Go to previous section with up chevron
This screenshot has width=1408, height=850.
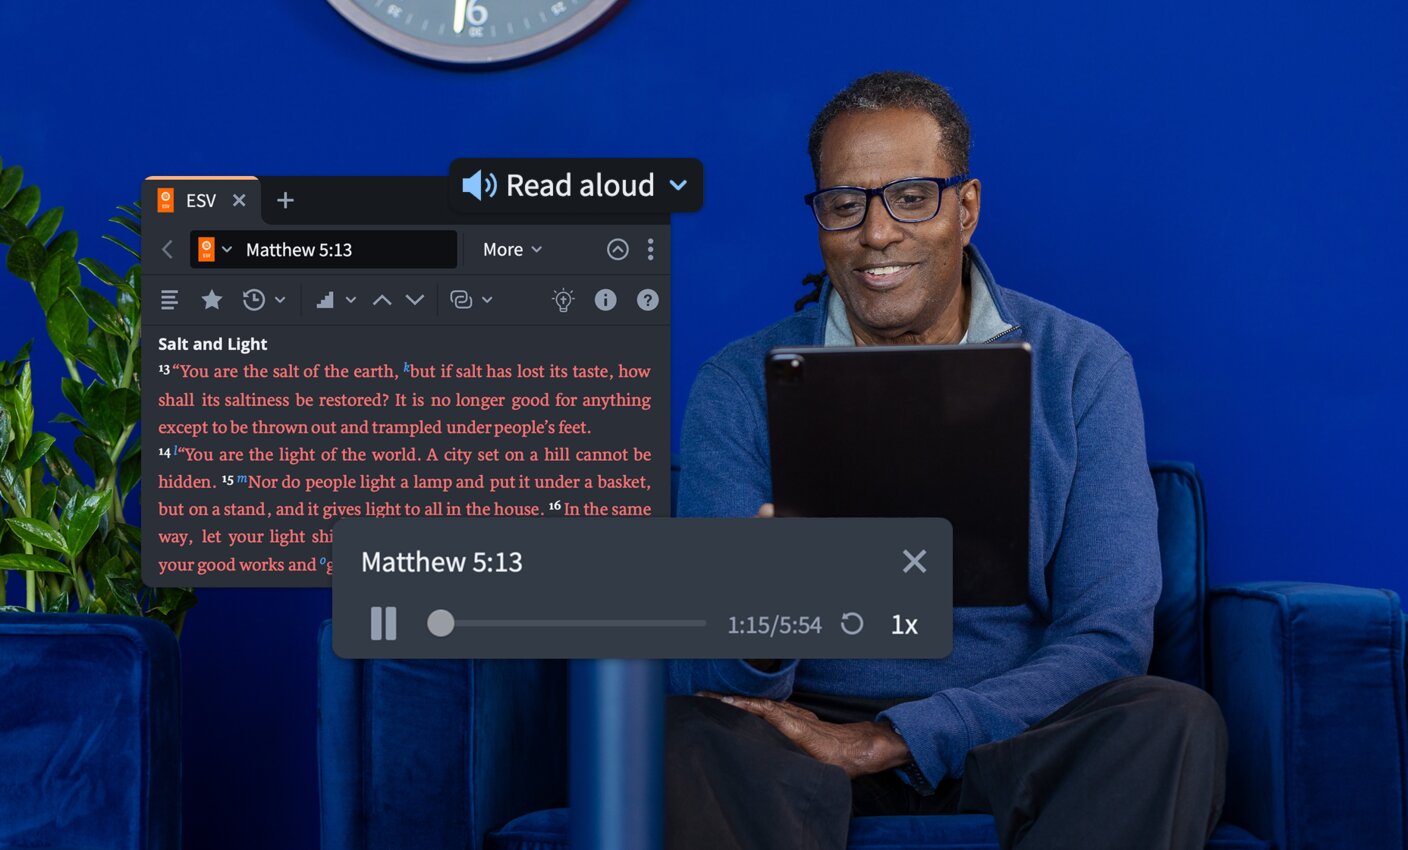click(382, 300)
